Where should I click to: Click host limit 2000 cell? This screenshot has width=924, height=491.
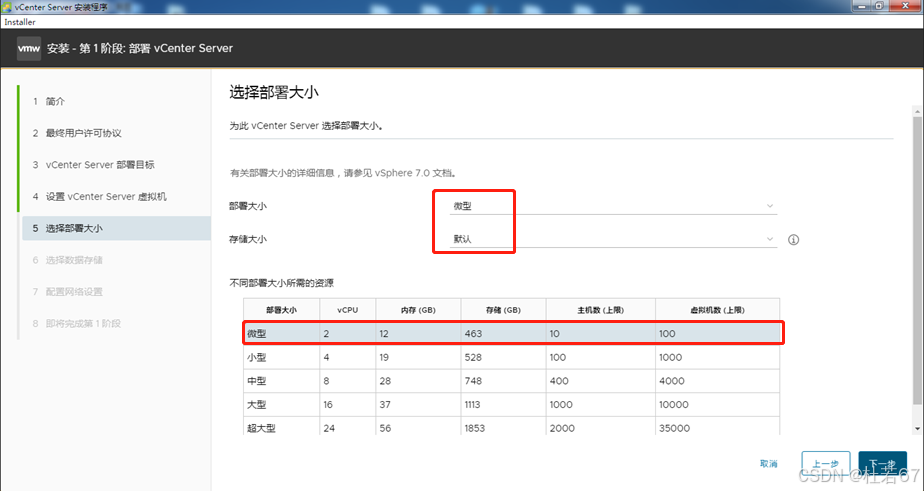(x=600, y=427)
